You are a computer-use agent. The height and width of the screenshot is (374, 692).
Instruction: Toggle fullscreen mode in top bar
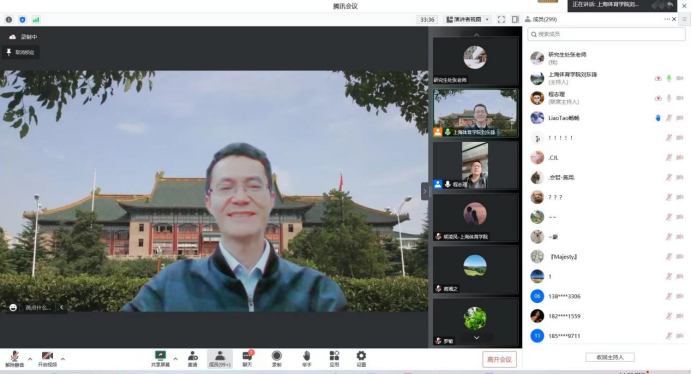501,19
